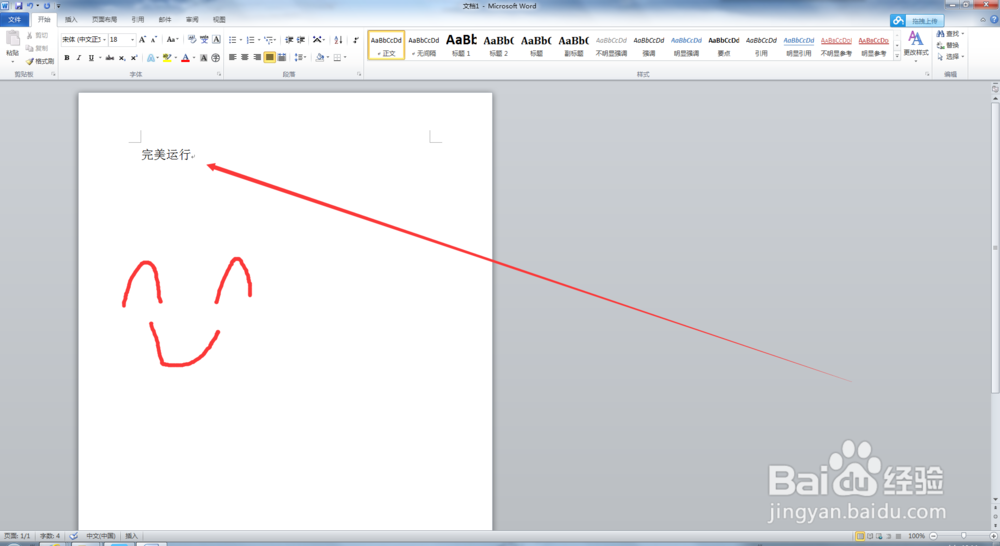The image size is (1000, 546).
Task: Click the Undo arrow icon
Action: (29, 6)
